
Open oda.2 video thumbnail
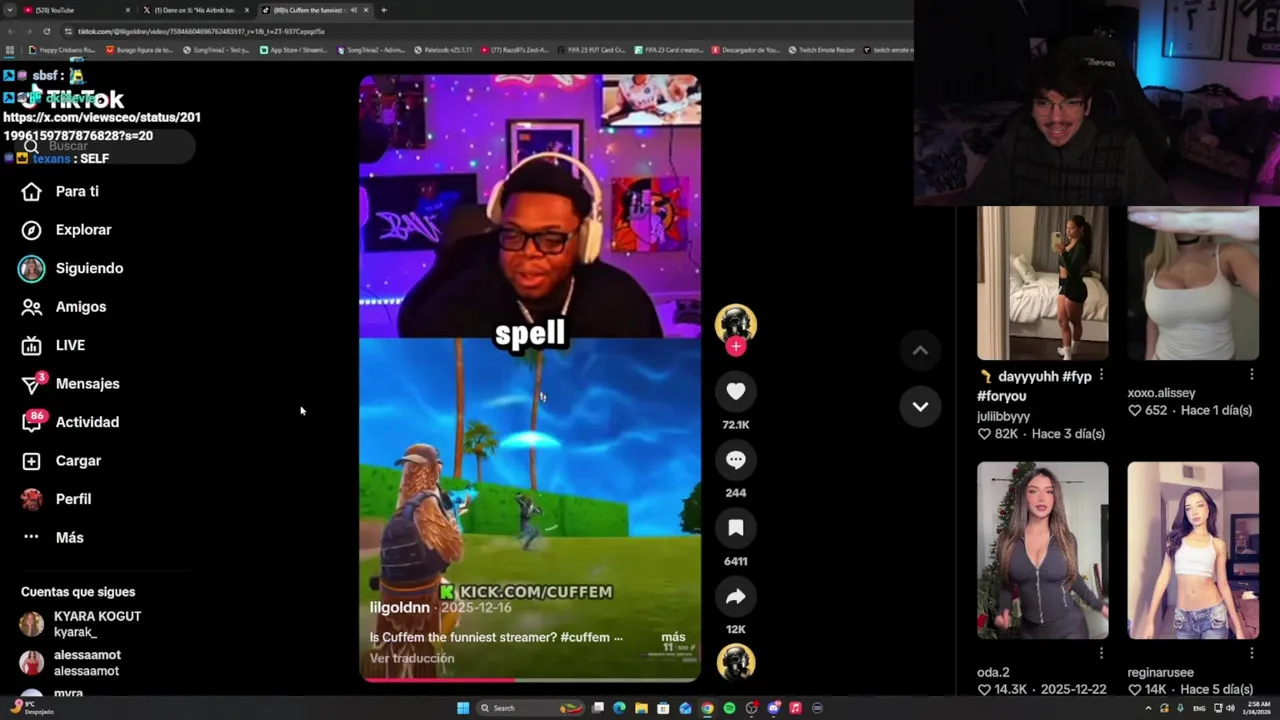tap(1042, 550)
